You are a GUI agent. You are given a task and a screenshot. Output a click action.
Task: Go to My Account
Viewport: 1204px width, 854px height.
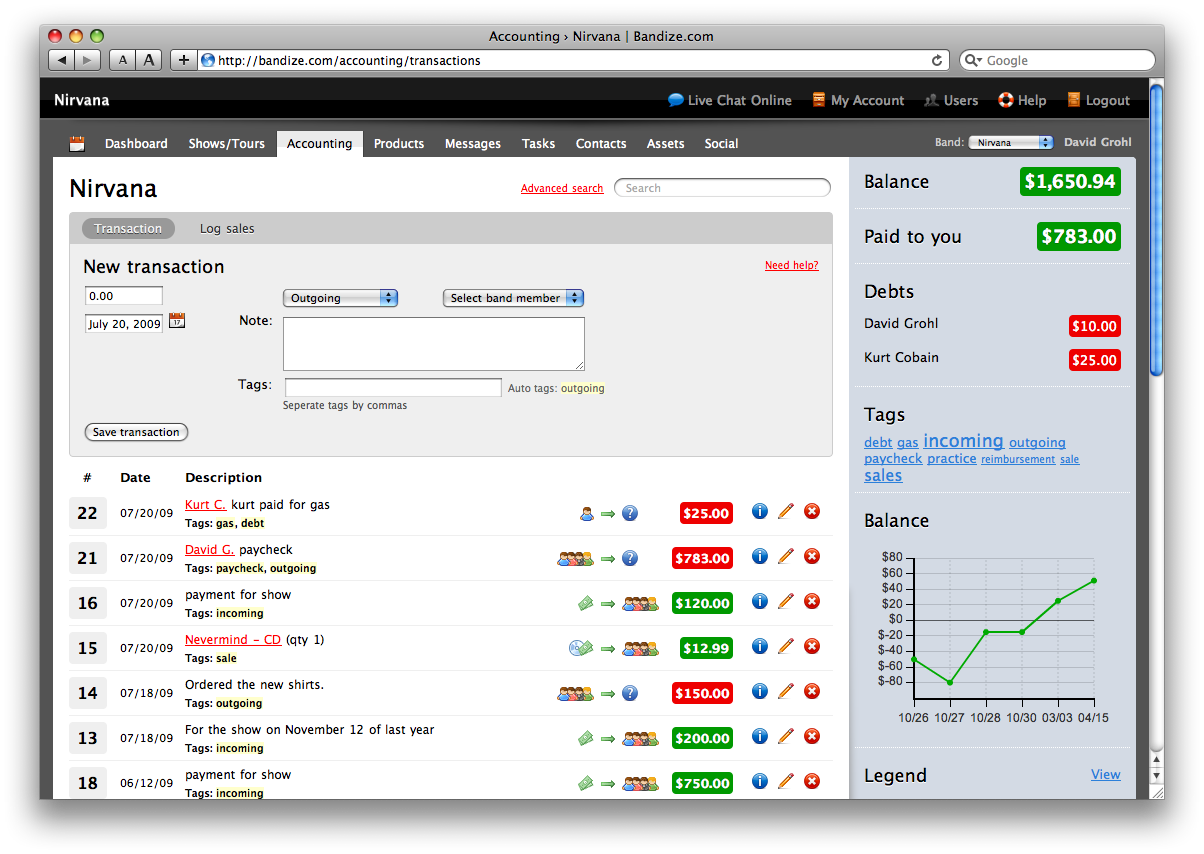click(858, 100)
